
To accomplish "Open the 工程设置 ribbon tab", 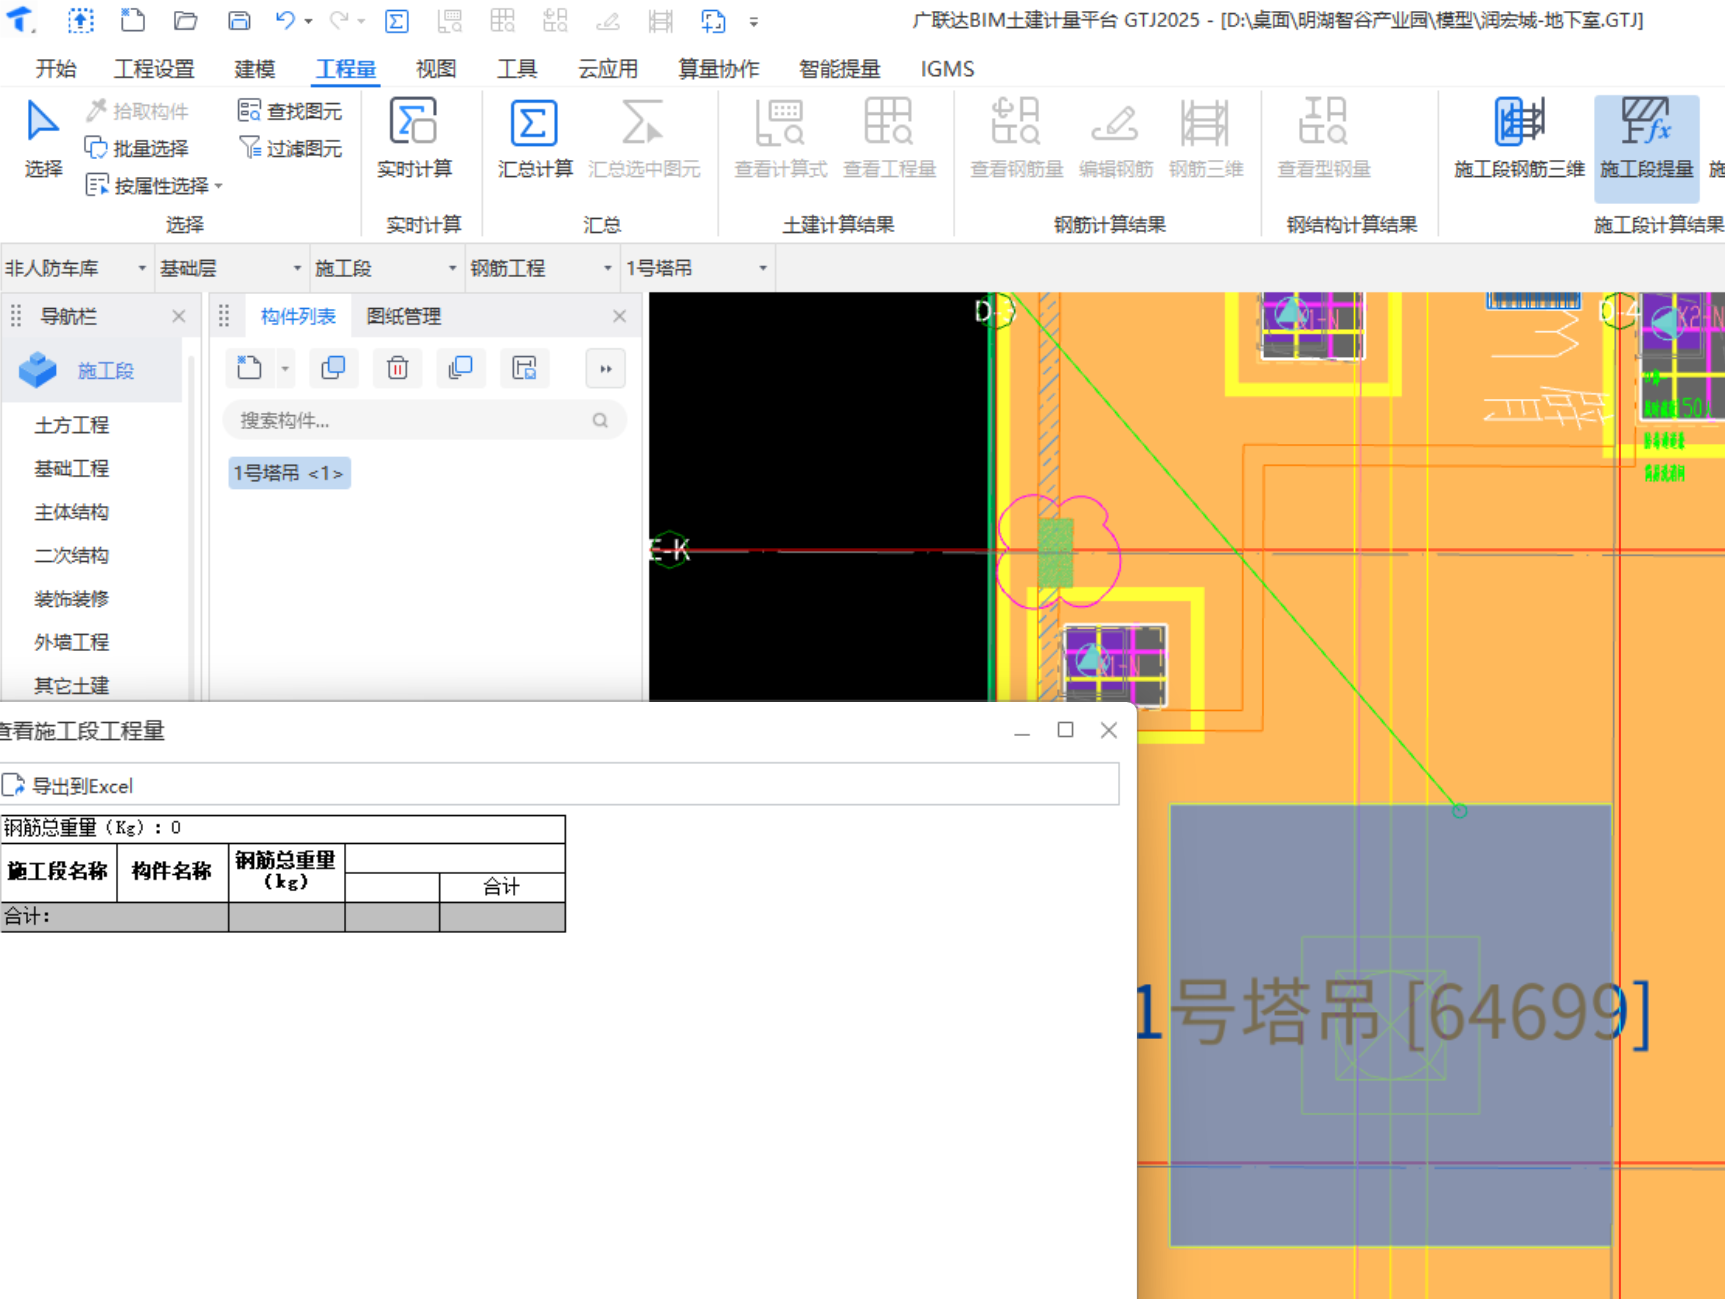I will click(x=154, y=69).
